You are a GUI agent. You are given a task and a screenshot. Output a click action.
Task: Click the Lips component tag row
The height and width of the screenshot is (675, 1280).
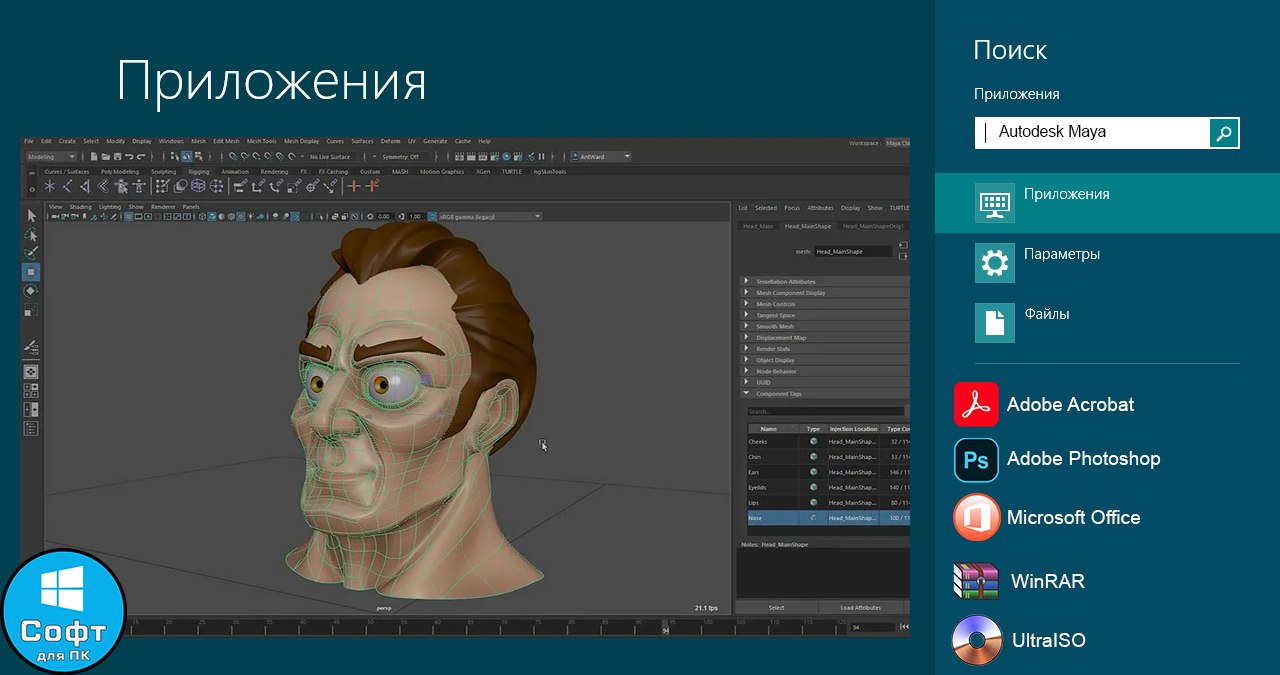[x=829, y=503]
